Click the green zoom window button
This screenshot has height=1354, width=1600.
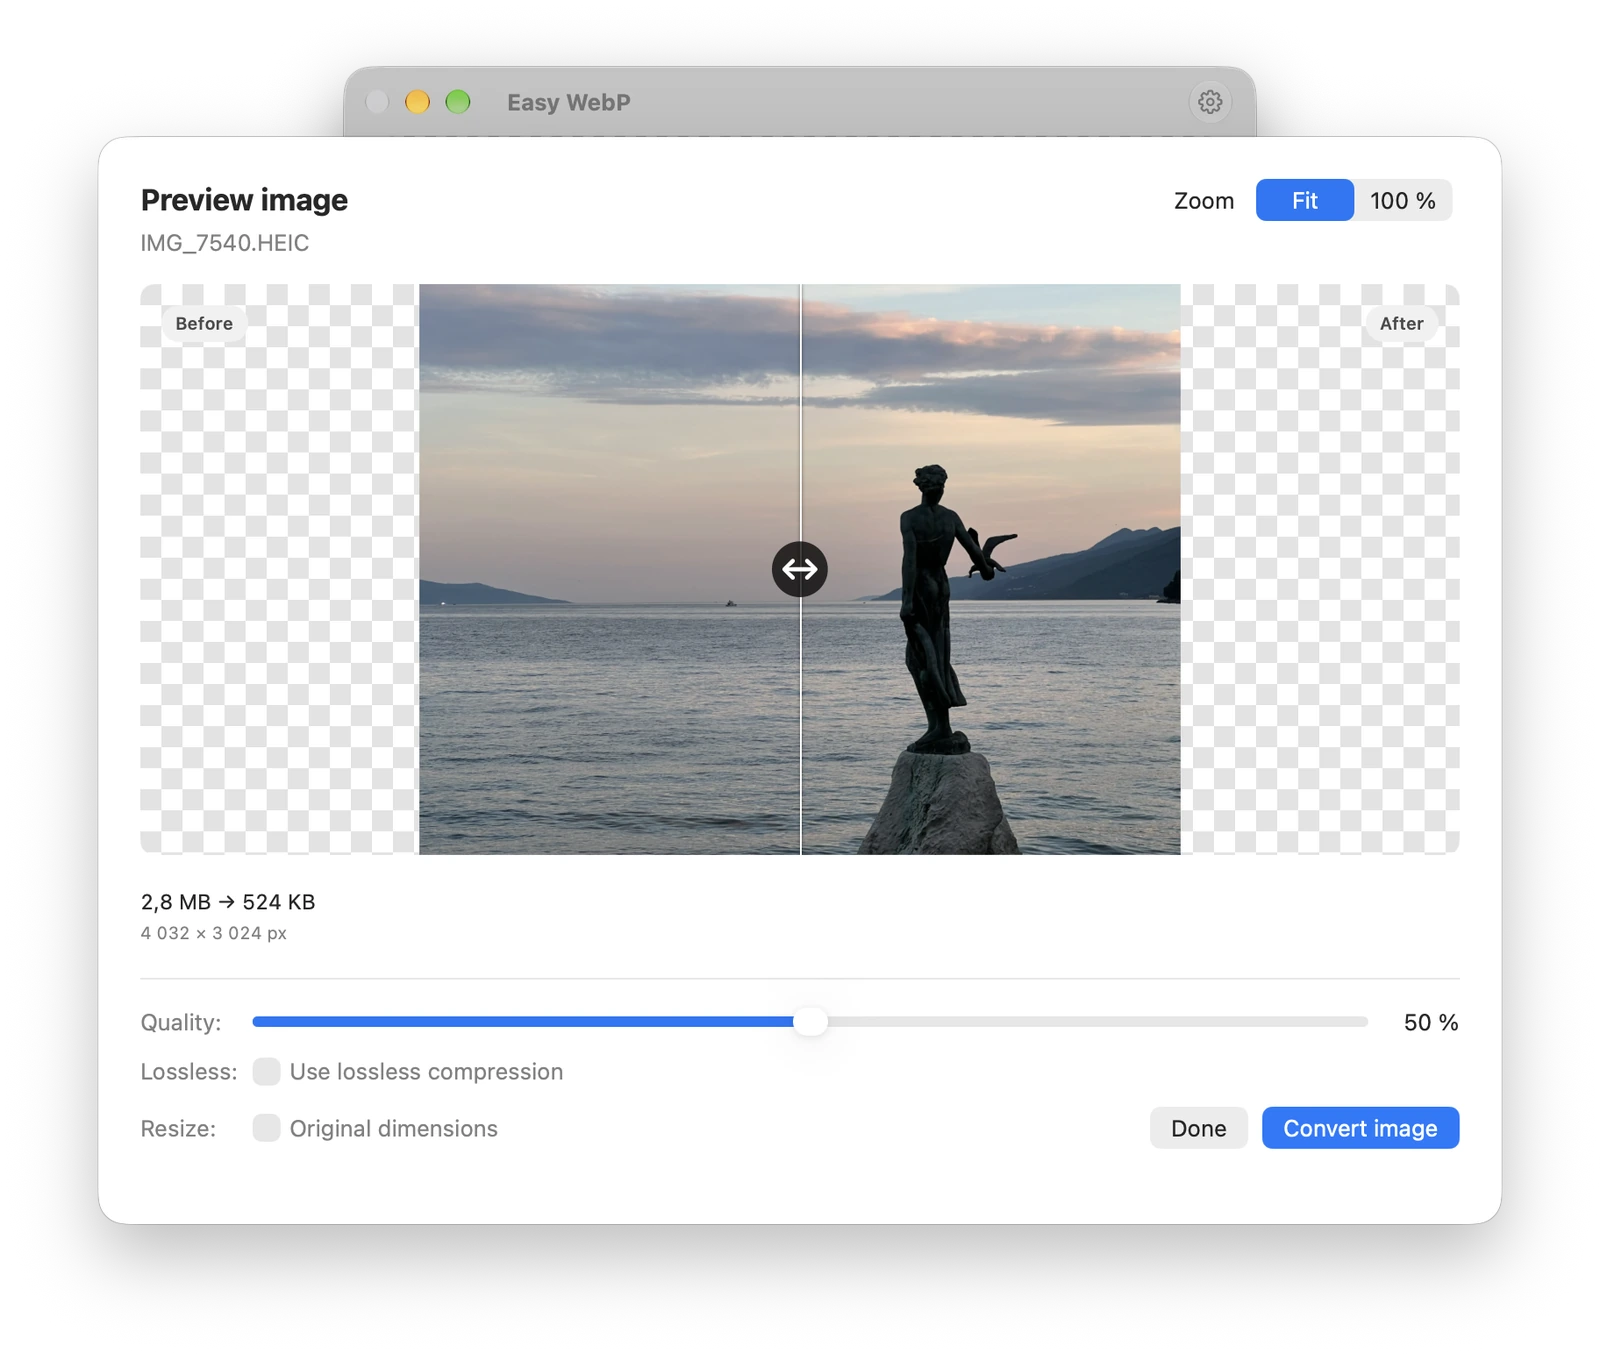[458, 102]
